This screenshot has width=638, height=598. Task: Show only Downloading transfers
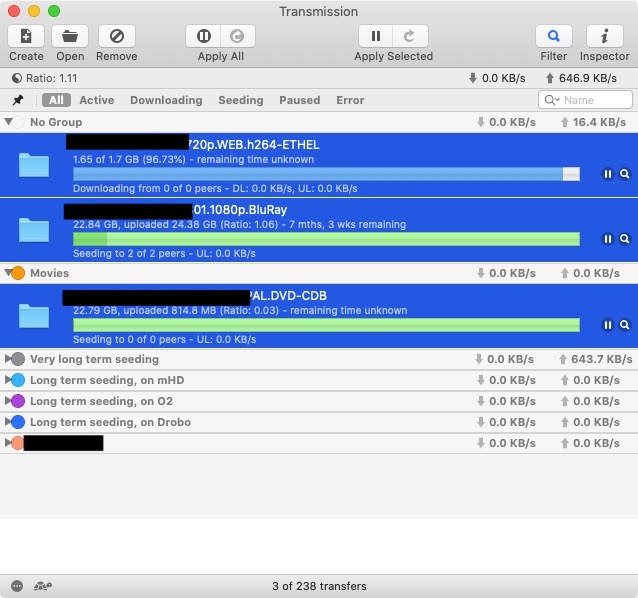pyautogui.click(x=166, y=100)
